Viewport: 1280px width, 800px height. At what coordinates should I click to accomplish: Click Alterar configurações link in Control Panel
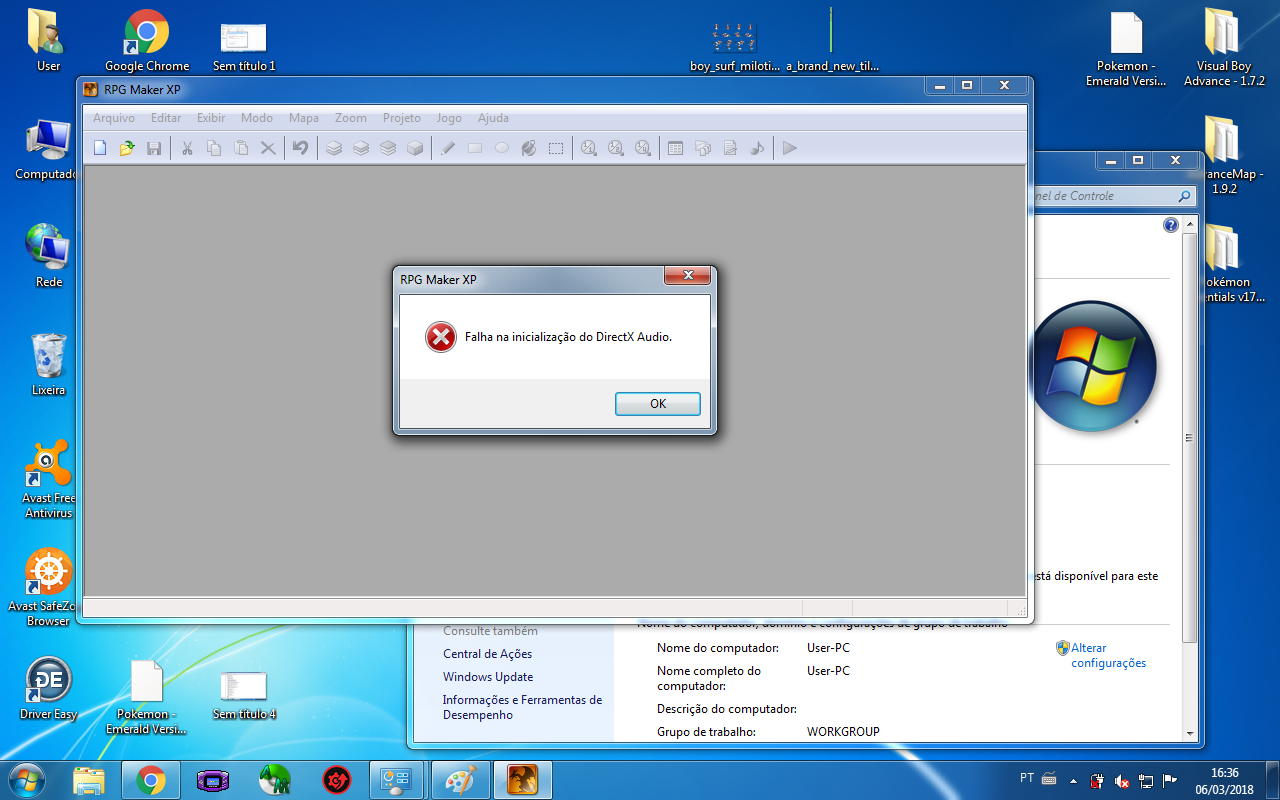[x=1108, y=655]
